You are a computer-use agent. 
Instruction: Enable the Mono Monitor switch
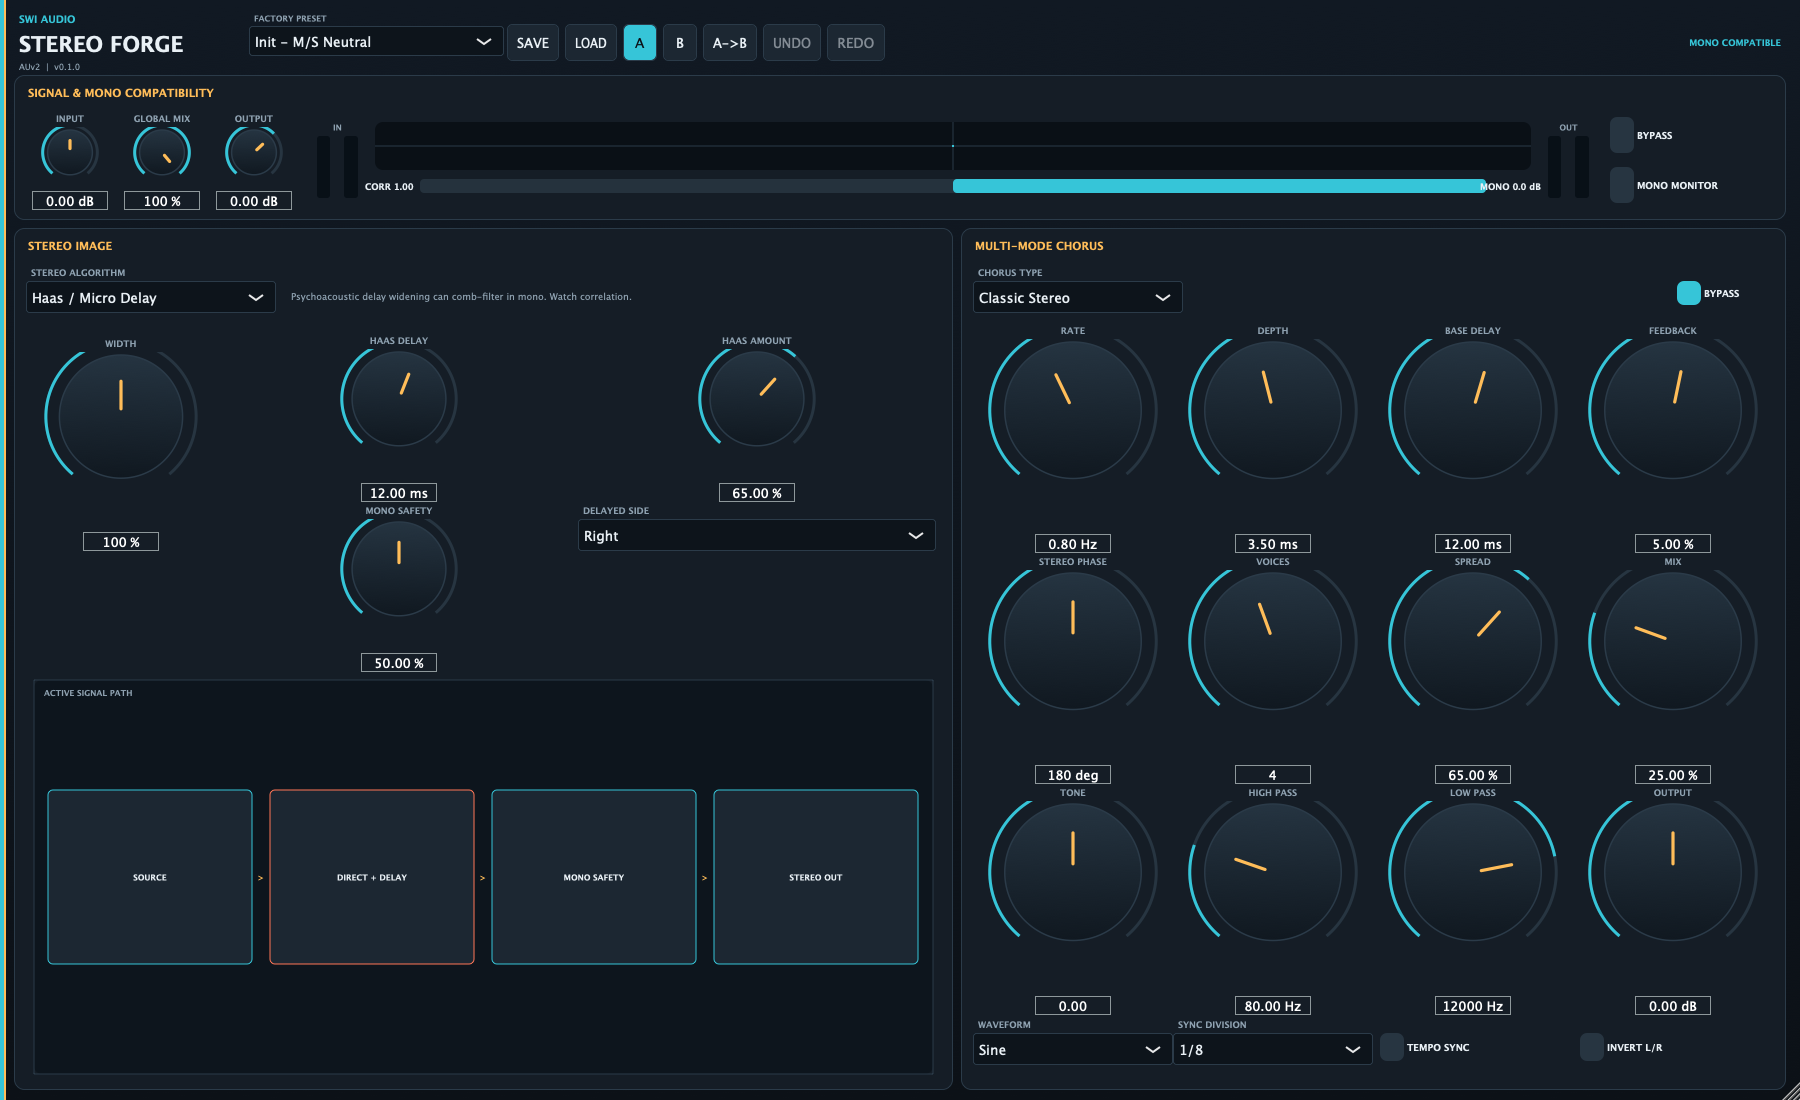pyautogui.click(x=1622, y=185)
